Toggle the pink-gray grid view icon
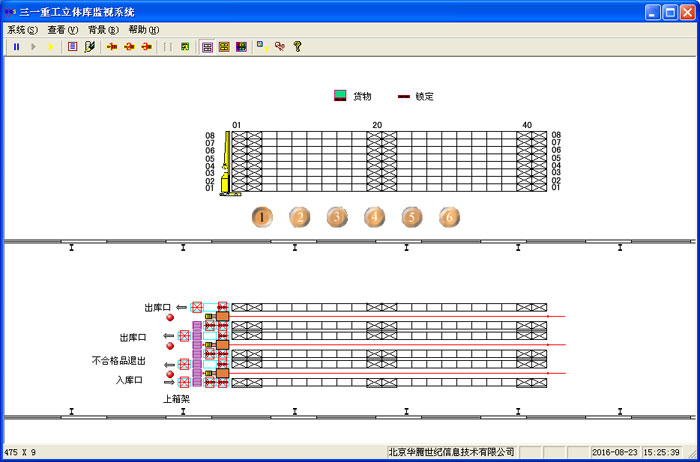 point(207,47)
